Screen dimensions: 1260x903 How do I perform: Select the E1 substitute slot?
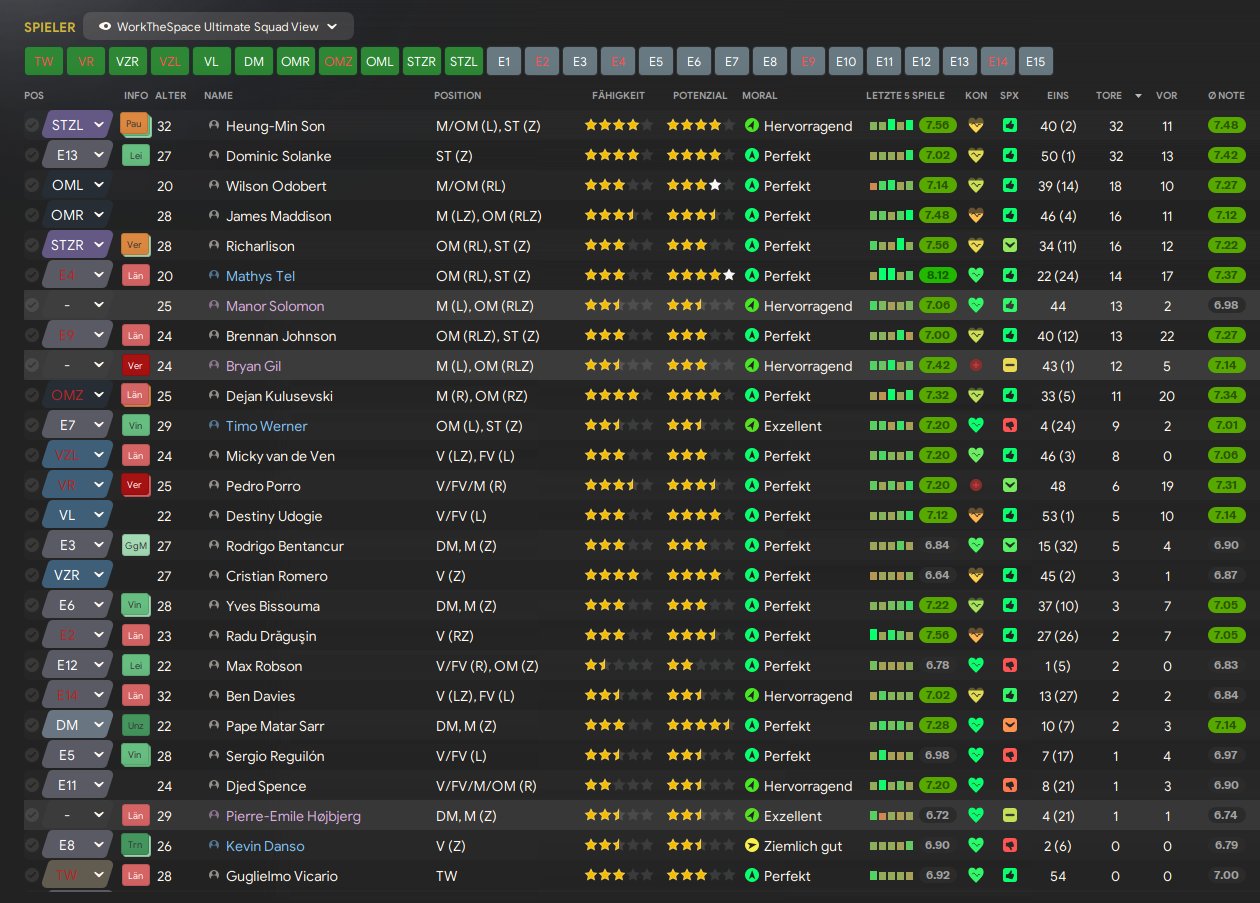[504, 61]
